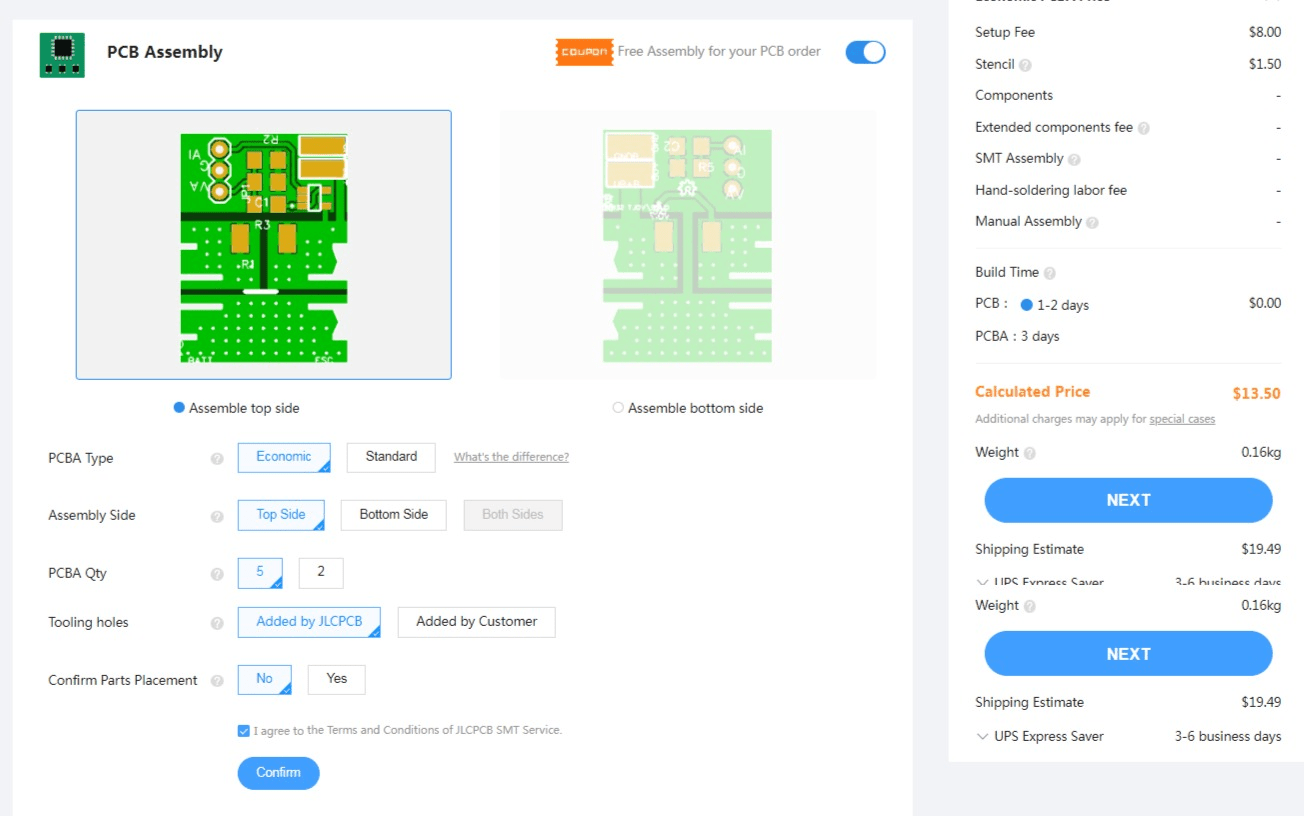Image resolution: width=1304 pixels, height=816 pixels.
Task: Click the Tooling holes question mark icon
Action: click(x=216, y=622)
